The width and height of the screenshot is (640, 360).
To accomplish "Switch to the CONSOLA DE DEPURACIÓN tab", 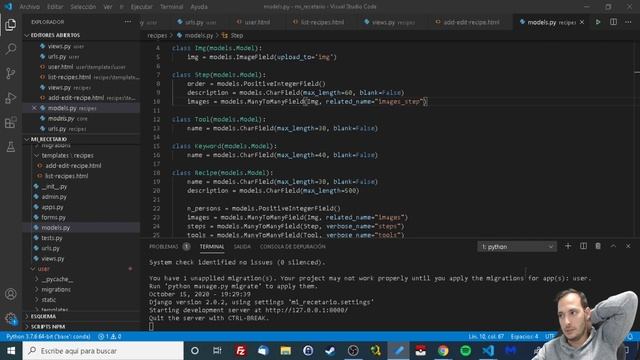I will [293, 247].
